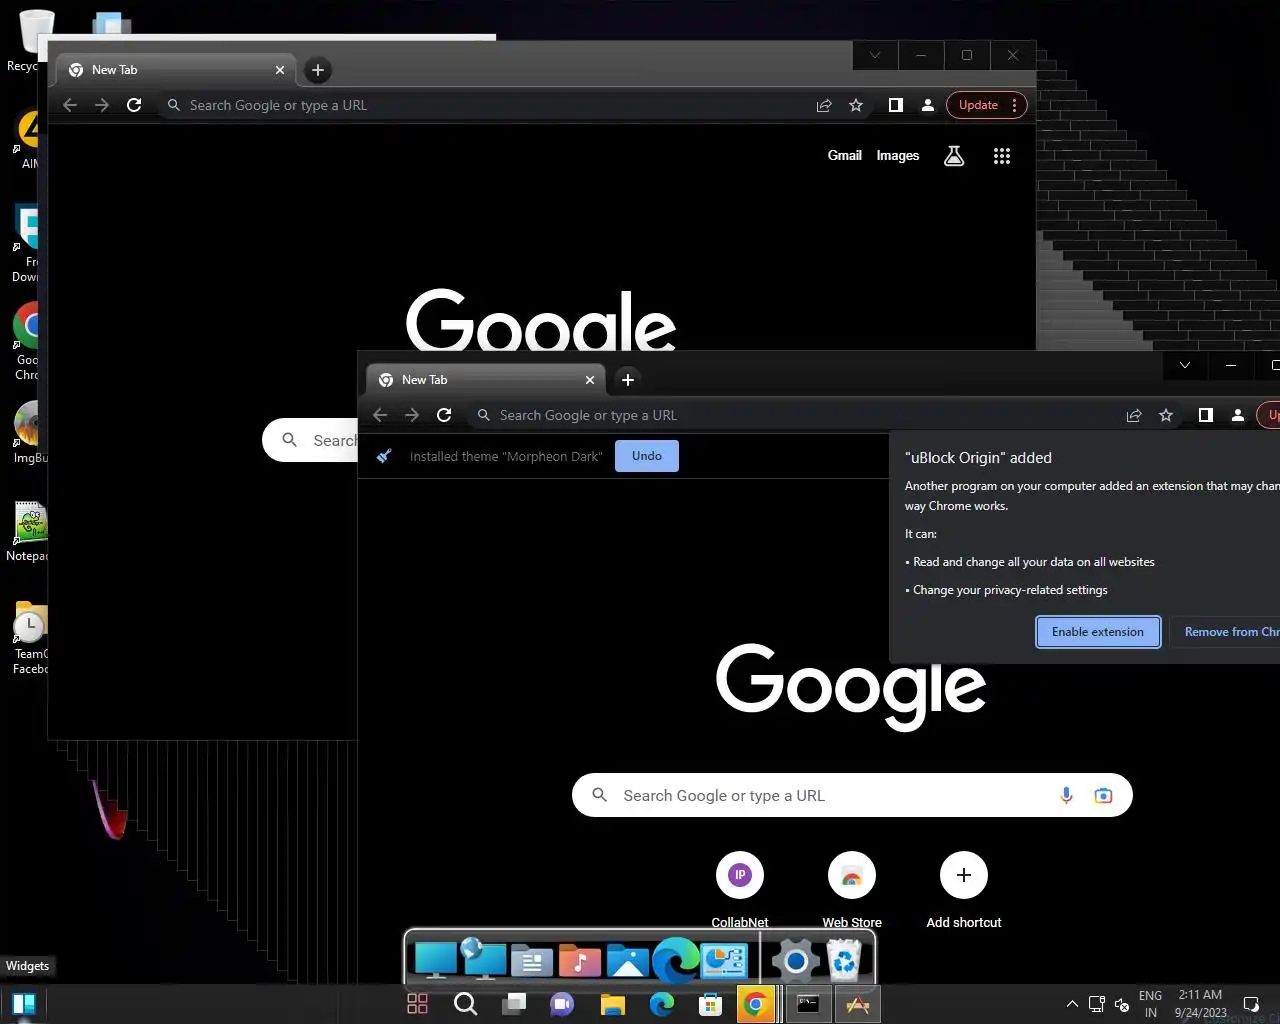Toggle the side panel icon in the back Chrome window

point(896,105)
